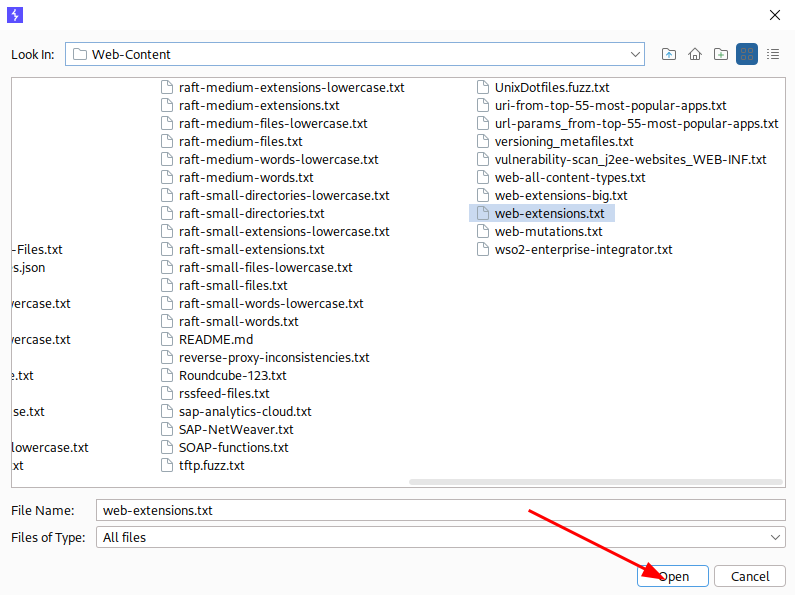Toggle the List view button
Image resolution: width=795 pixels, height=595 pixels.
[747, 54]
